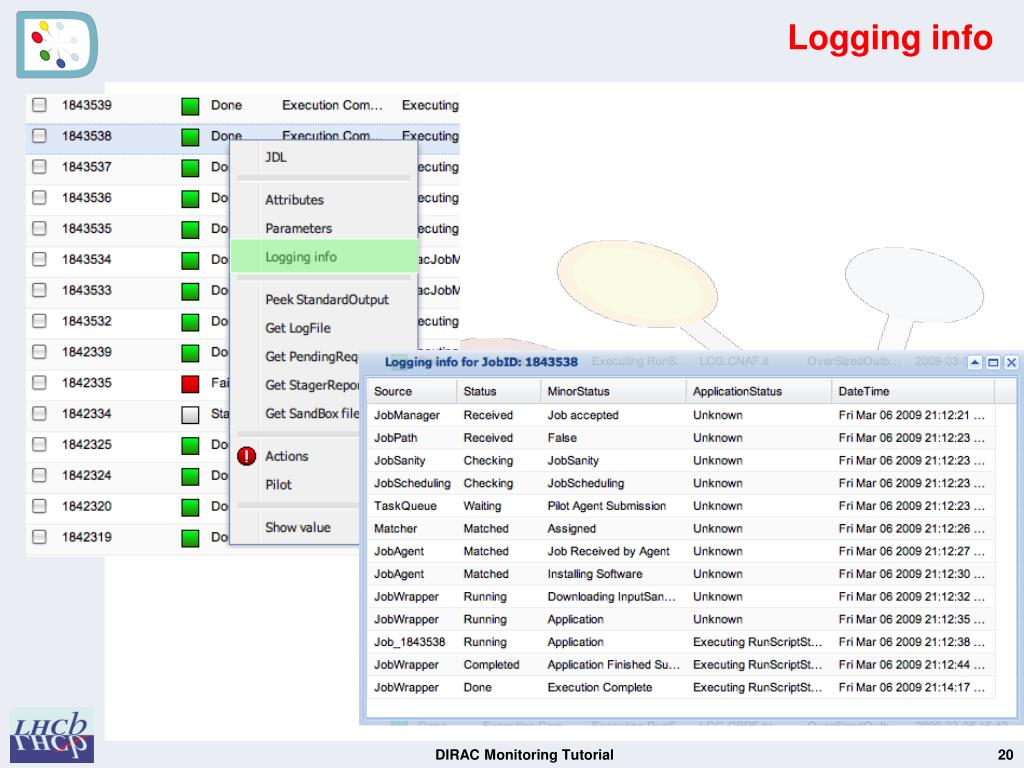Click green status icon of job 1843532
Viewport: 1024px width, 768px height.
(x=190, y=322)
